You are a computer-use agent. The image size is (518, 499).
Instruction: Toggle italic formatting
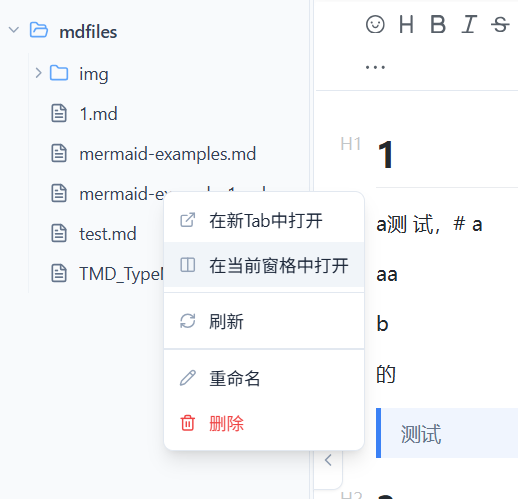[x=469, y=24]
